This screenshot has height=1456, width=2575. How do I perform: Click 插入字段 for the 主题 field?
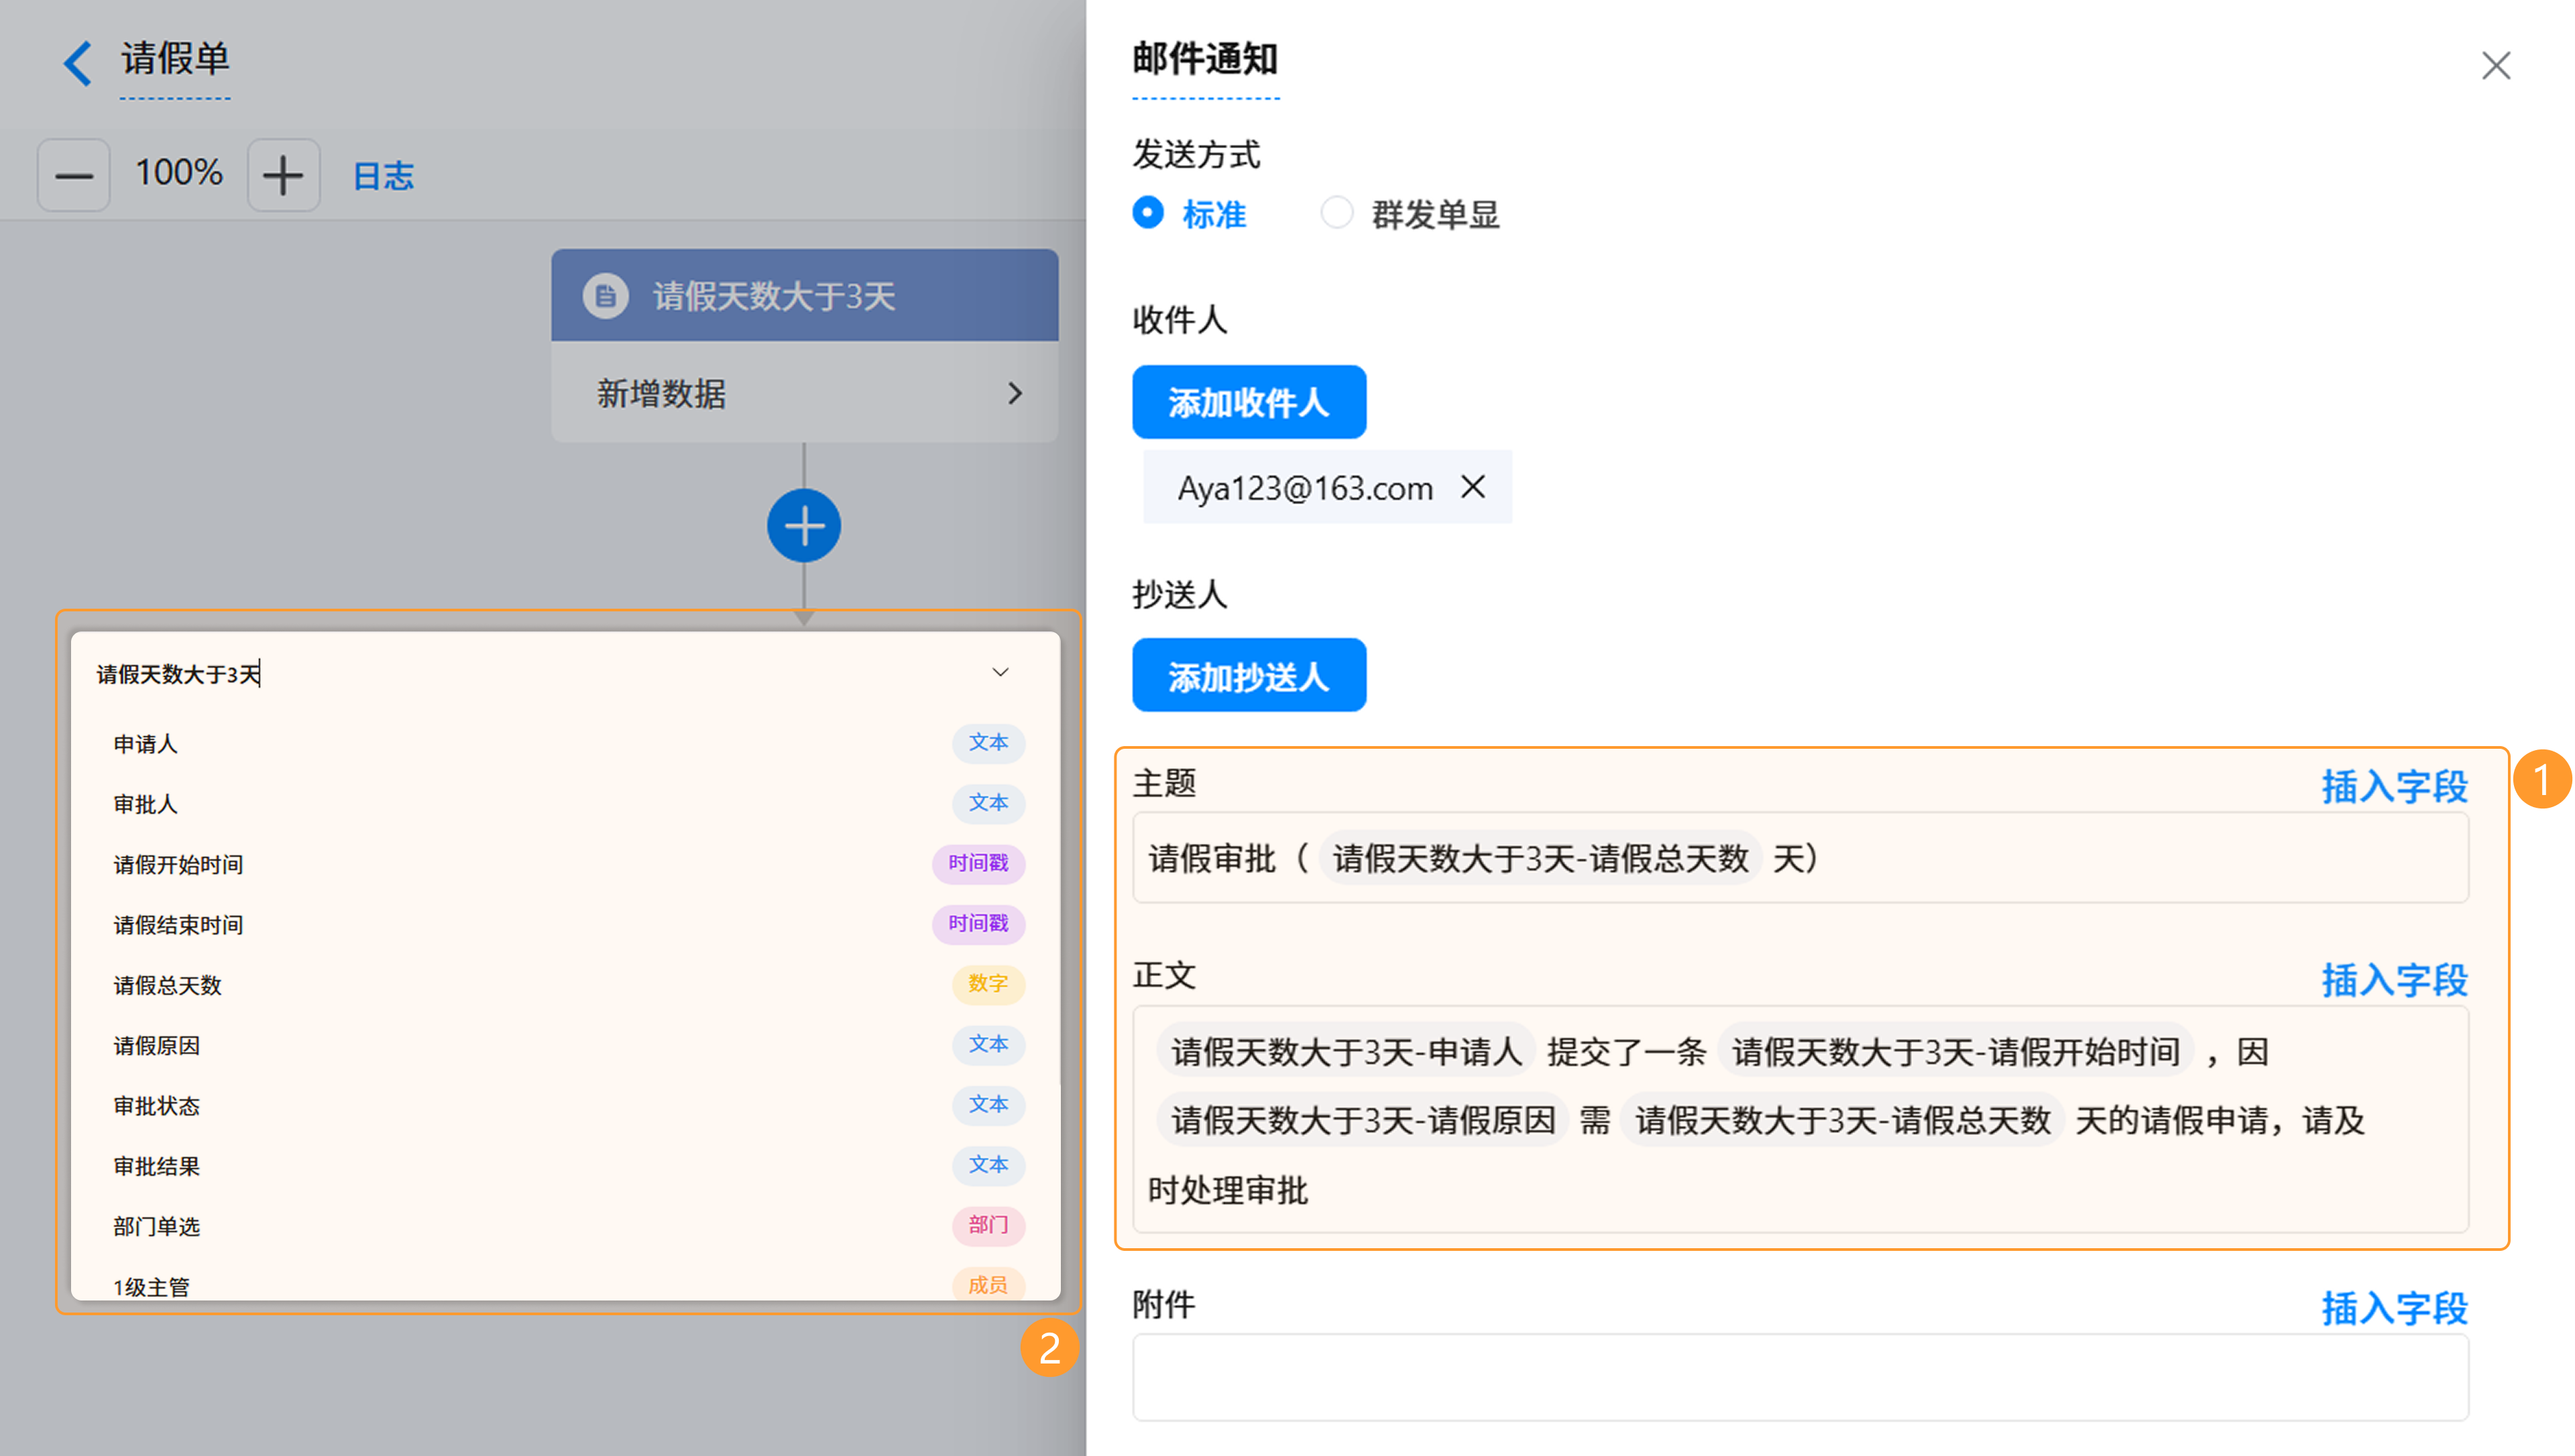click(2394, 786)
